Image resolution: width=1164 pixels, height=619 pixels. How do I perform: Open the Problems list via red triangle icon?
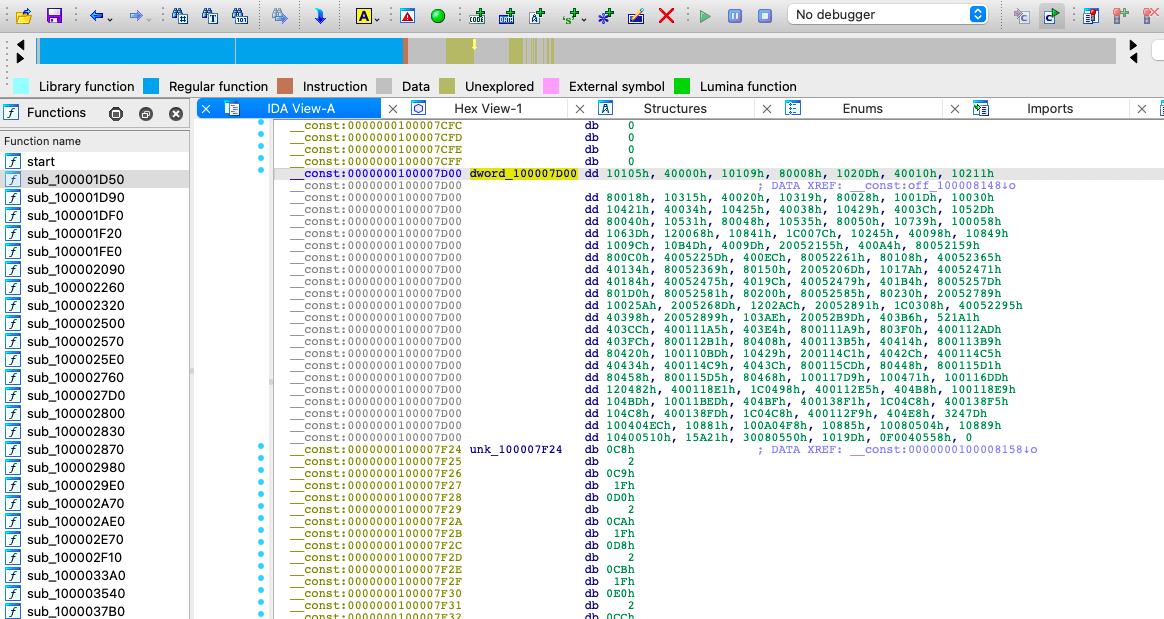click(x=406, y=14)
